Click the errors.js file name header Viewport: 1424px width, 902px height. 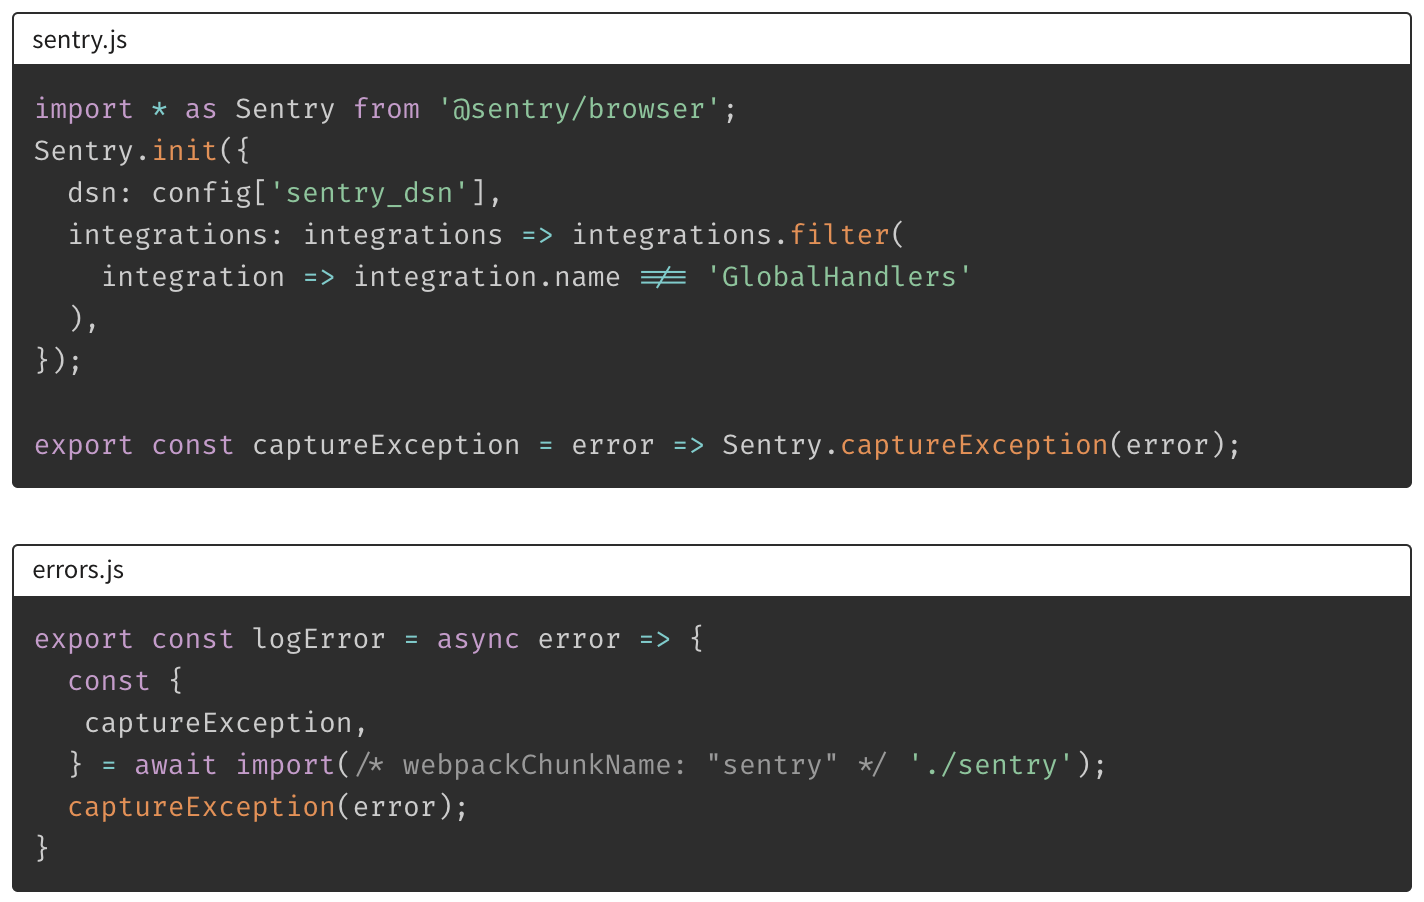[78, 570]
